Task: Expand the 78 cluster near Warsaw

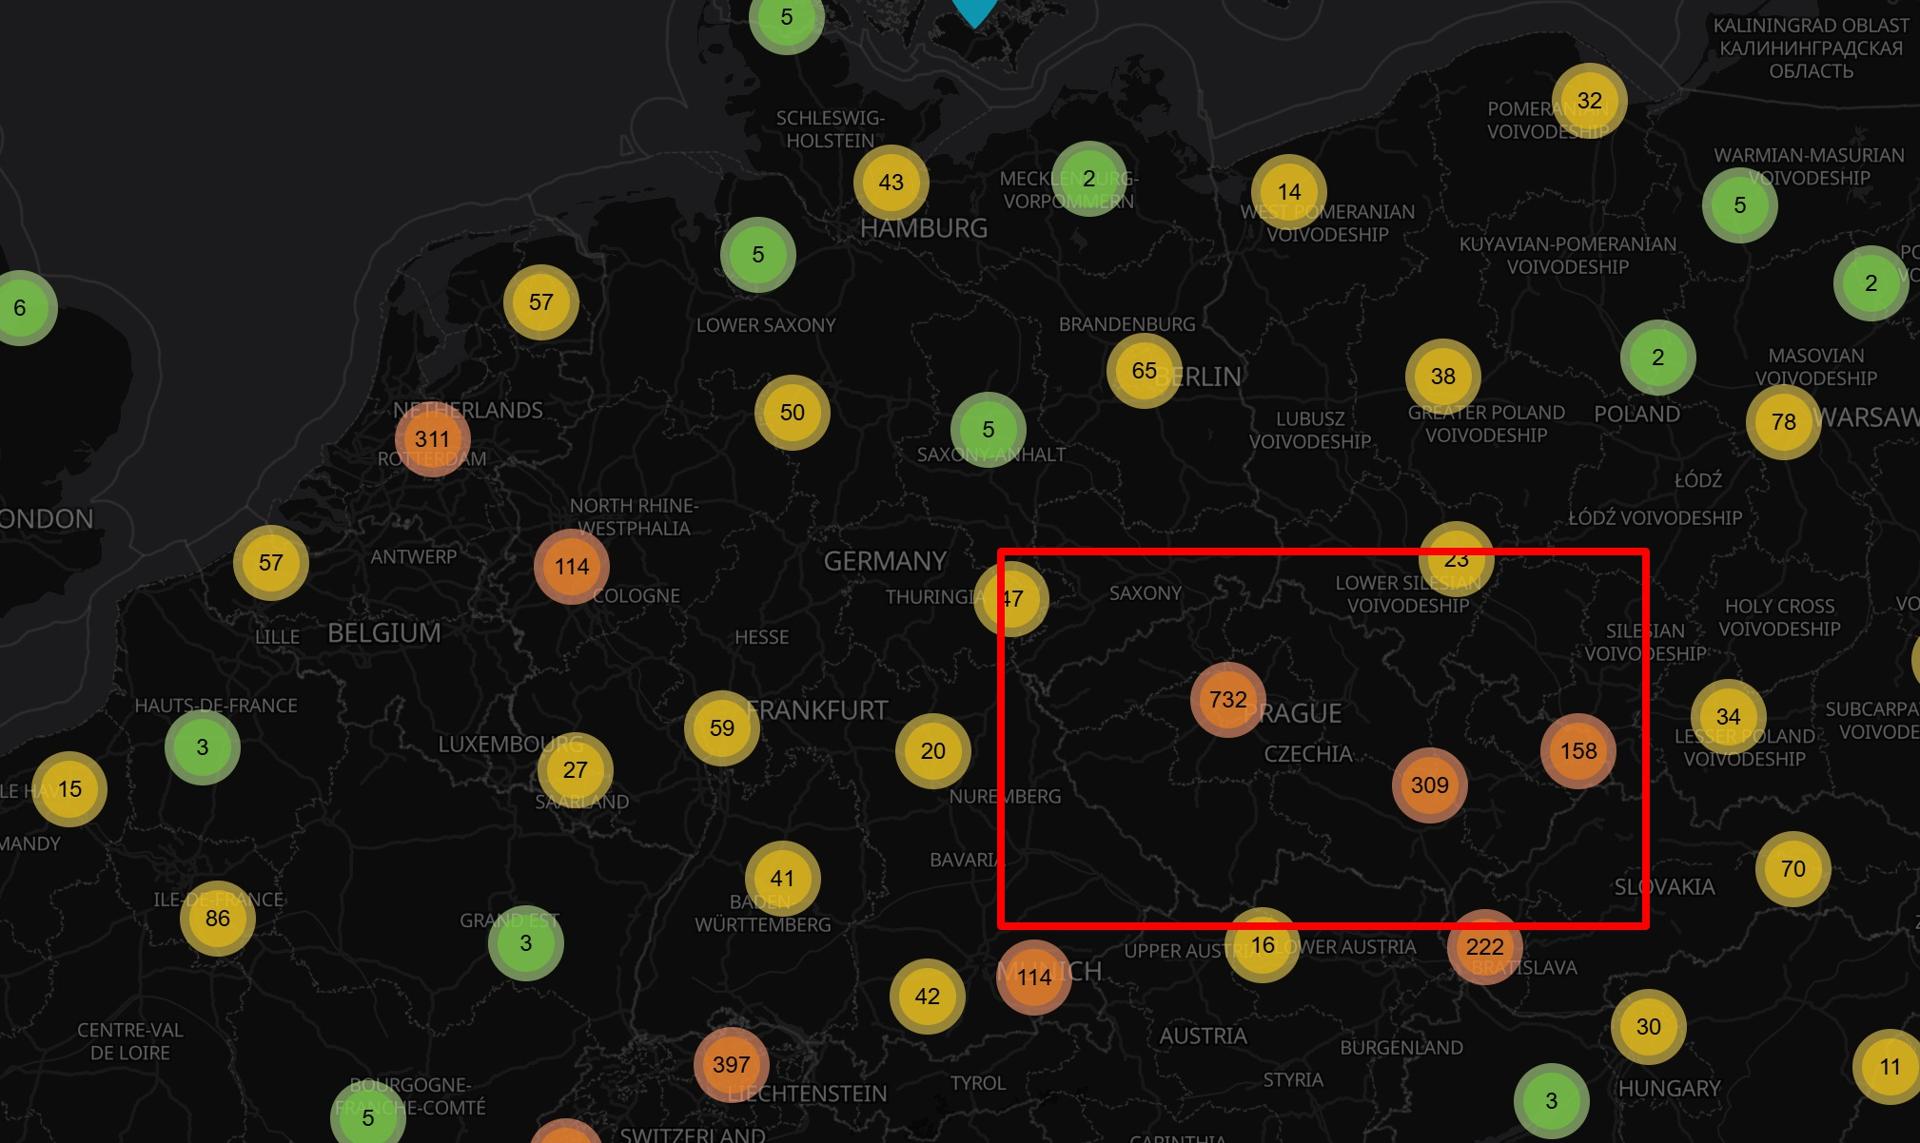Action: coord(1782,423)
